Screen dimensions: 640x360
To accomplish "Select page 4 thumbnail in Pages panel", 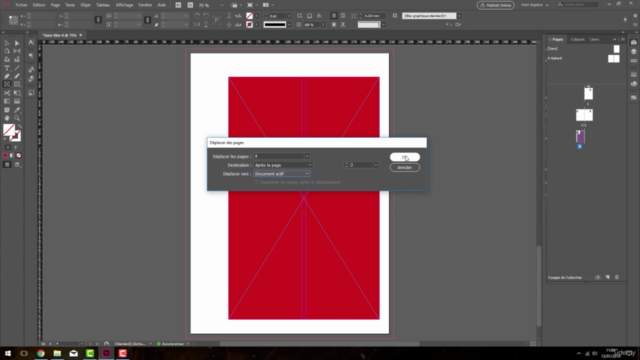I will point(580,137).
